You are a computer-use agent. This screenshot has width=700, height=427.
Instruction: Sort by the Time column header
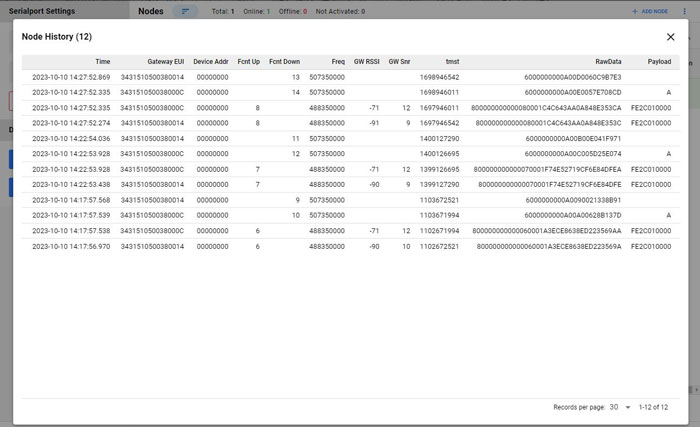click(103, 62)
